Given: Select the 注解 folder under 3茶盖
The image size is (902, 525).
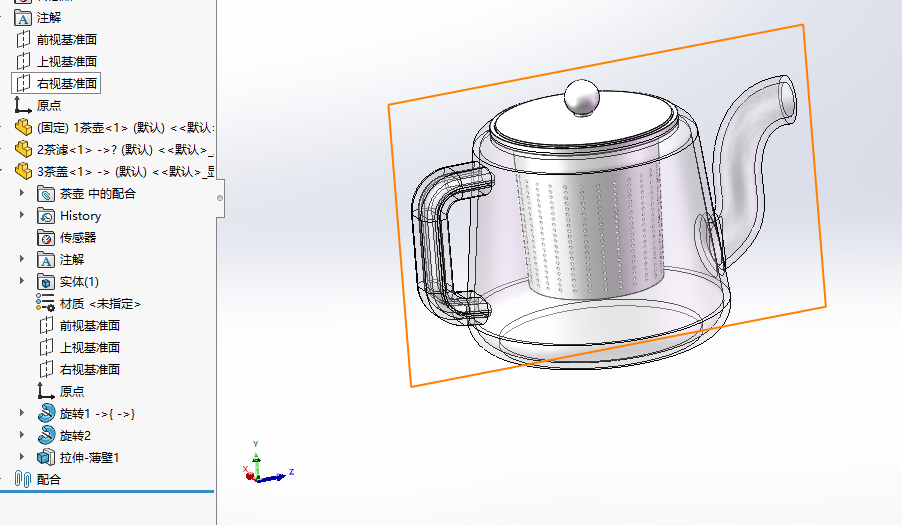Looking at the screenshot, I should tap(60, 259).
